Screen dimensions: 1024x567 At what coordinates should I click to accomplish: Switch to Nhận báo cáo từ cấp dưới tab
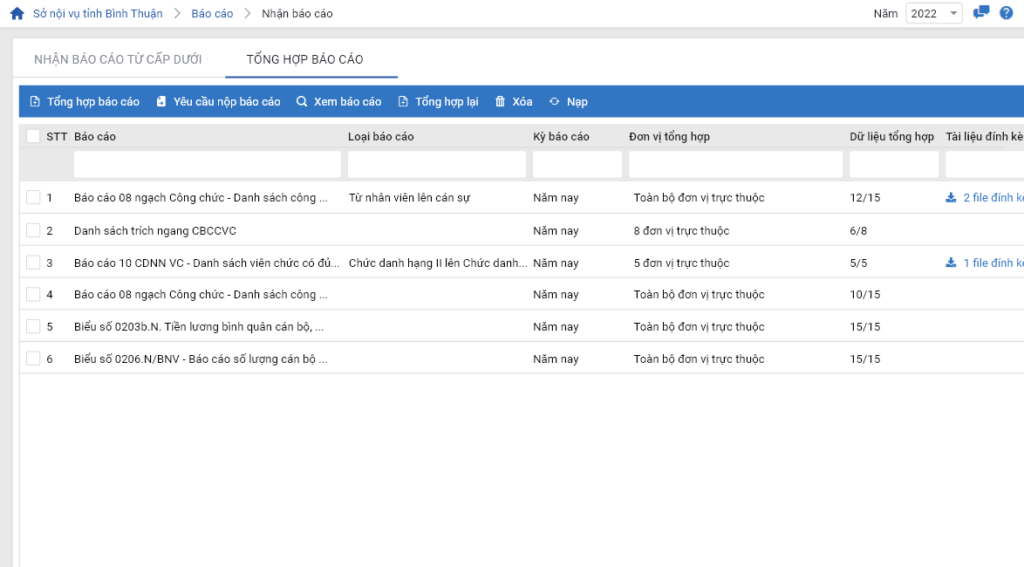click(x=118, y=60)
